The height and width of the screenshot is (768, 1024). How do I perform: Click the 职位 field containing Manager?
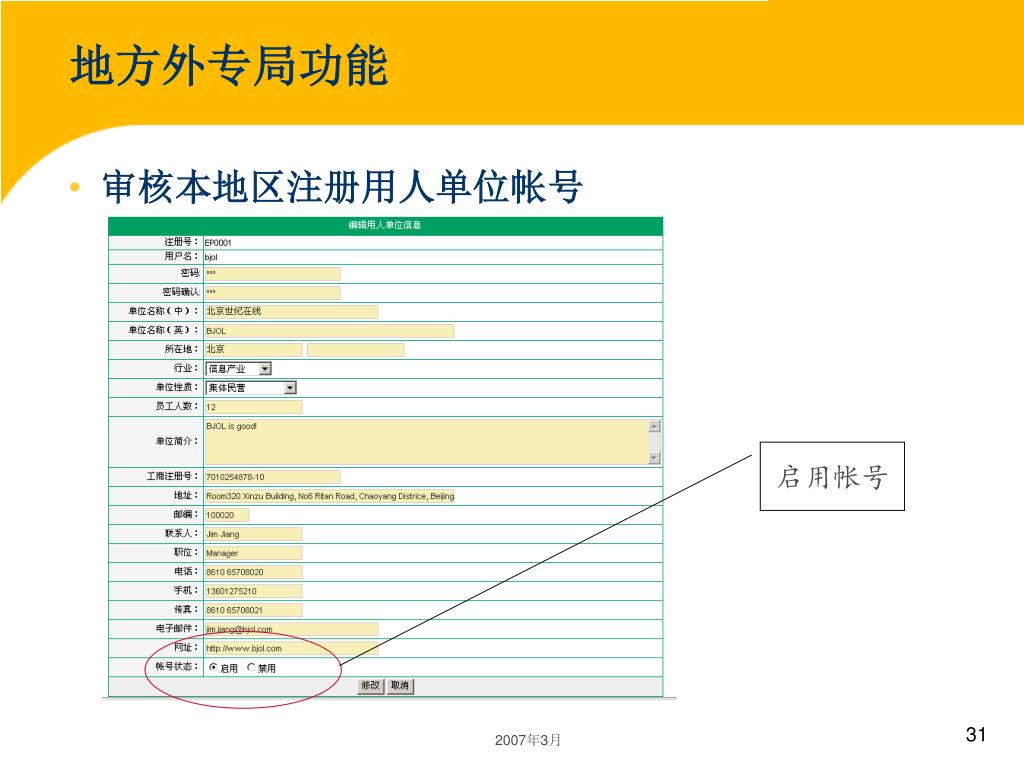[253, 553]
